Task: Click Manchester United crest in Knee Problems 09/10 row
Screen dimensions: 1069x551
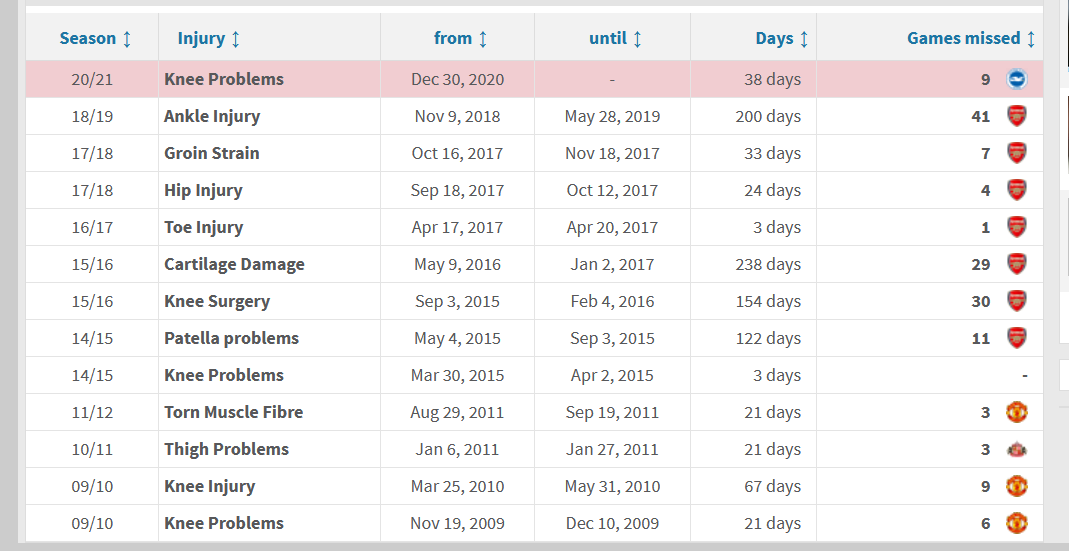Action: [1016, 523]
